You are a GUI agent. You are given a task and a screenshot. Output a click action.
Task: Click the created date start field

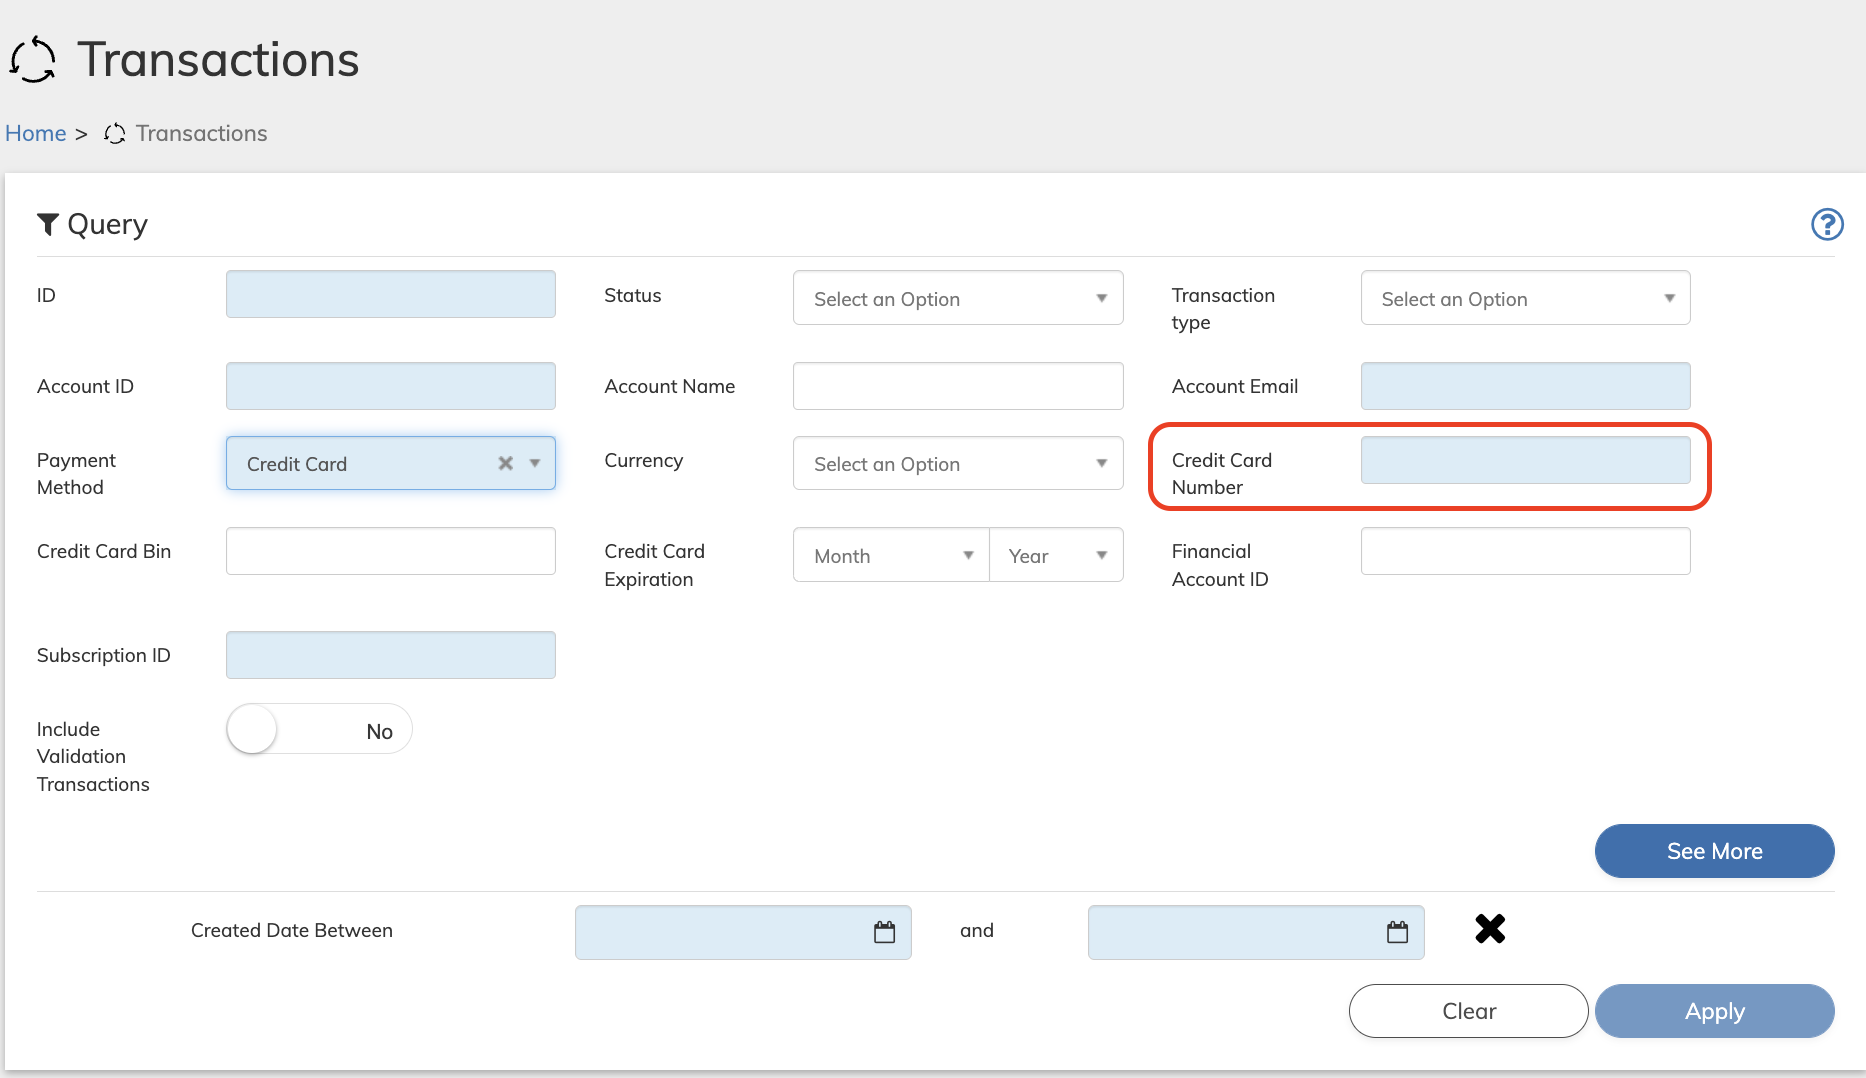743,932
